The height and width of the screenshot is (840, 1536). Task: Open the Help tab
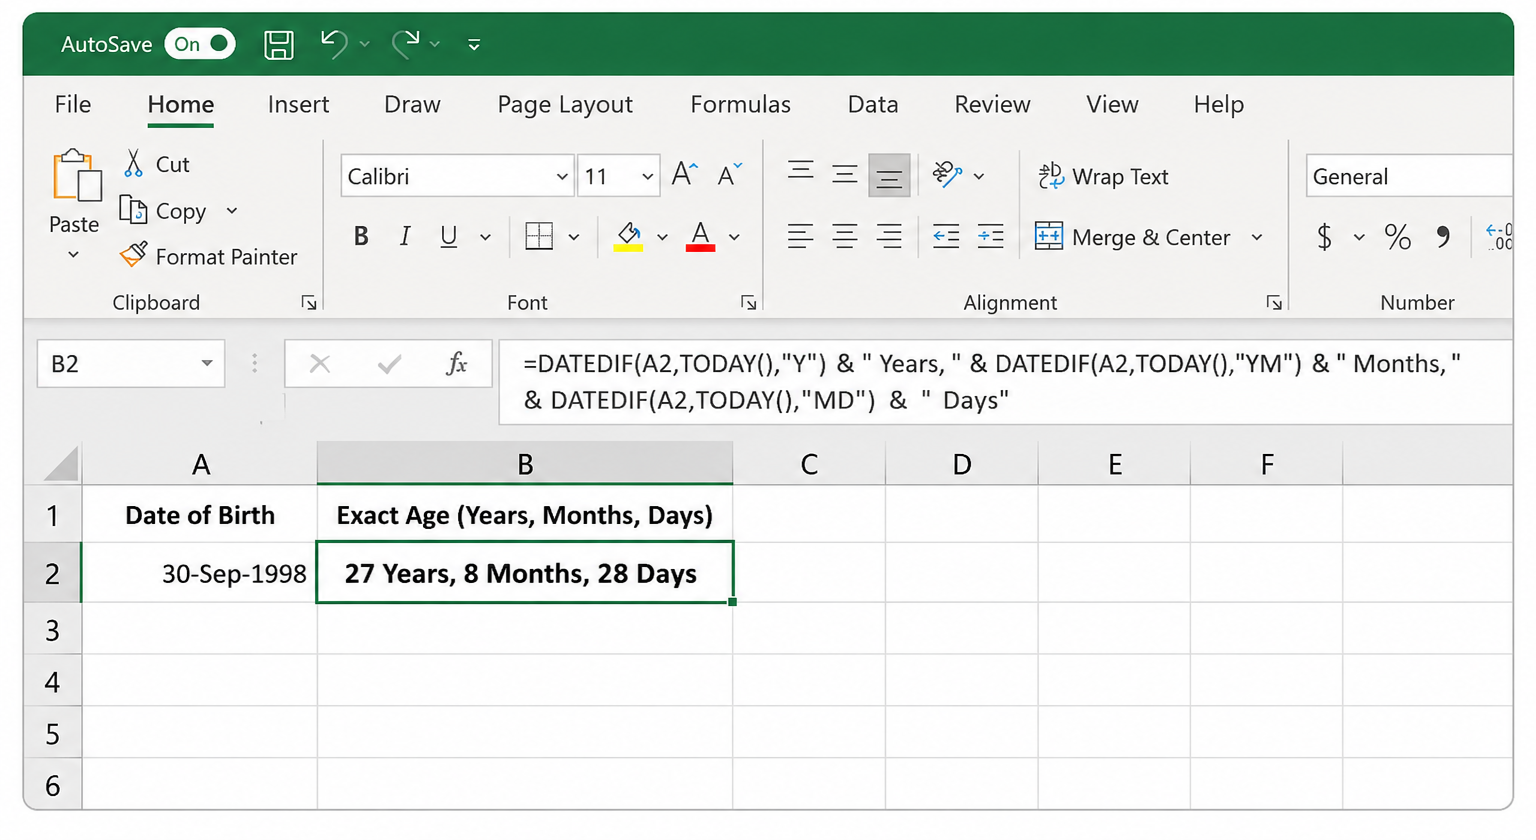(1218, 104)
